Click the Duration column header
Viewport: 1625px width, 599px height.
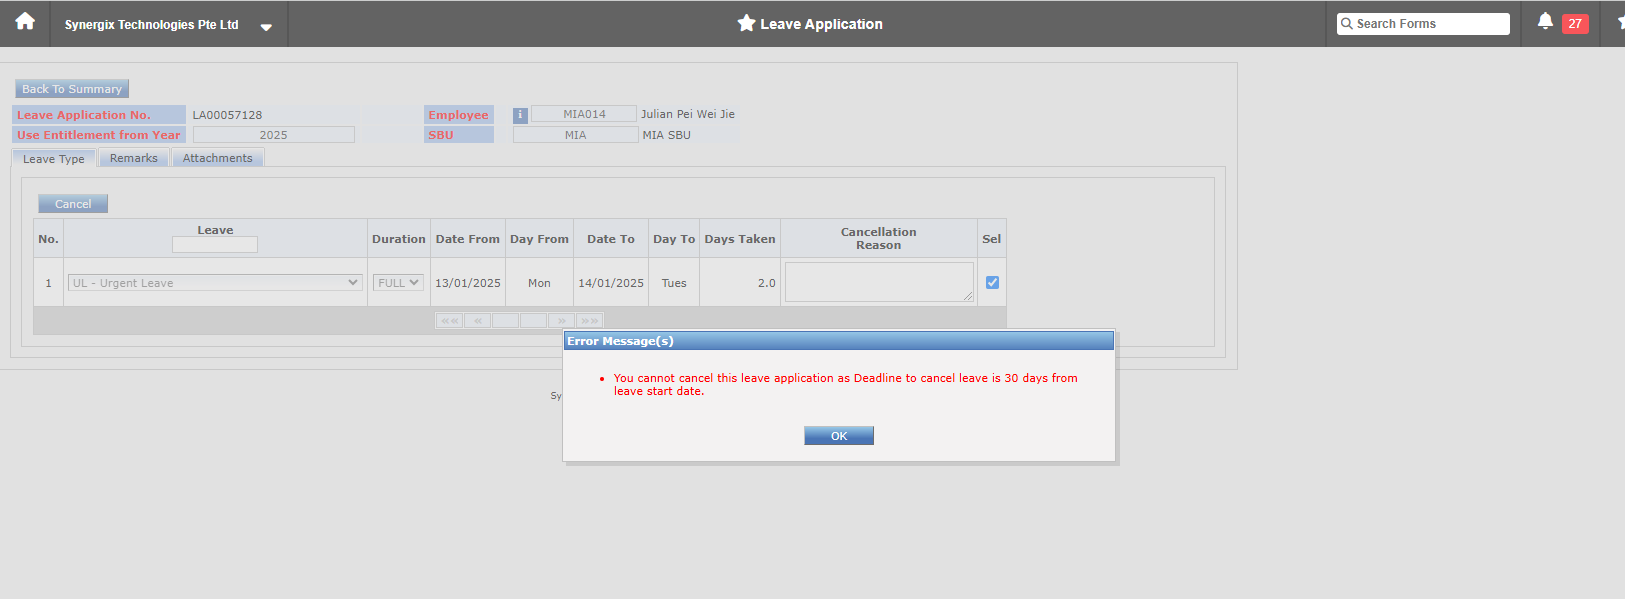pyautogui.click(x=399, y=239)
